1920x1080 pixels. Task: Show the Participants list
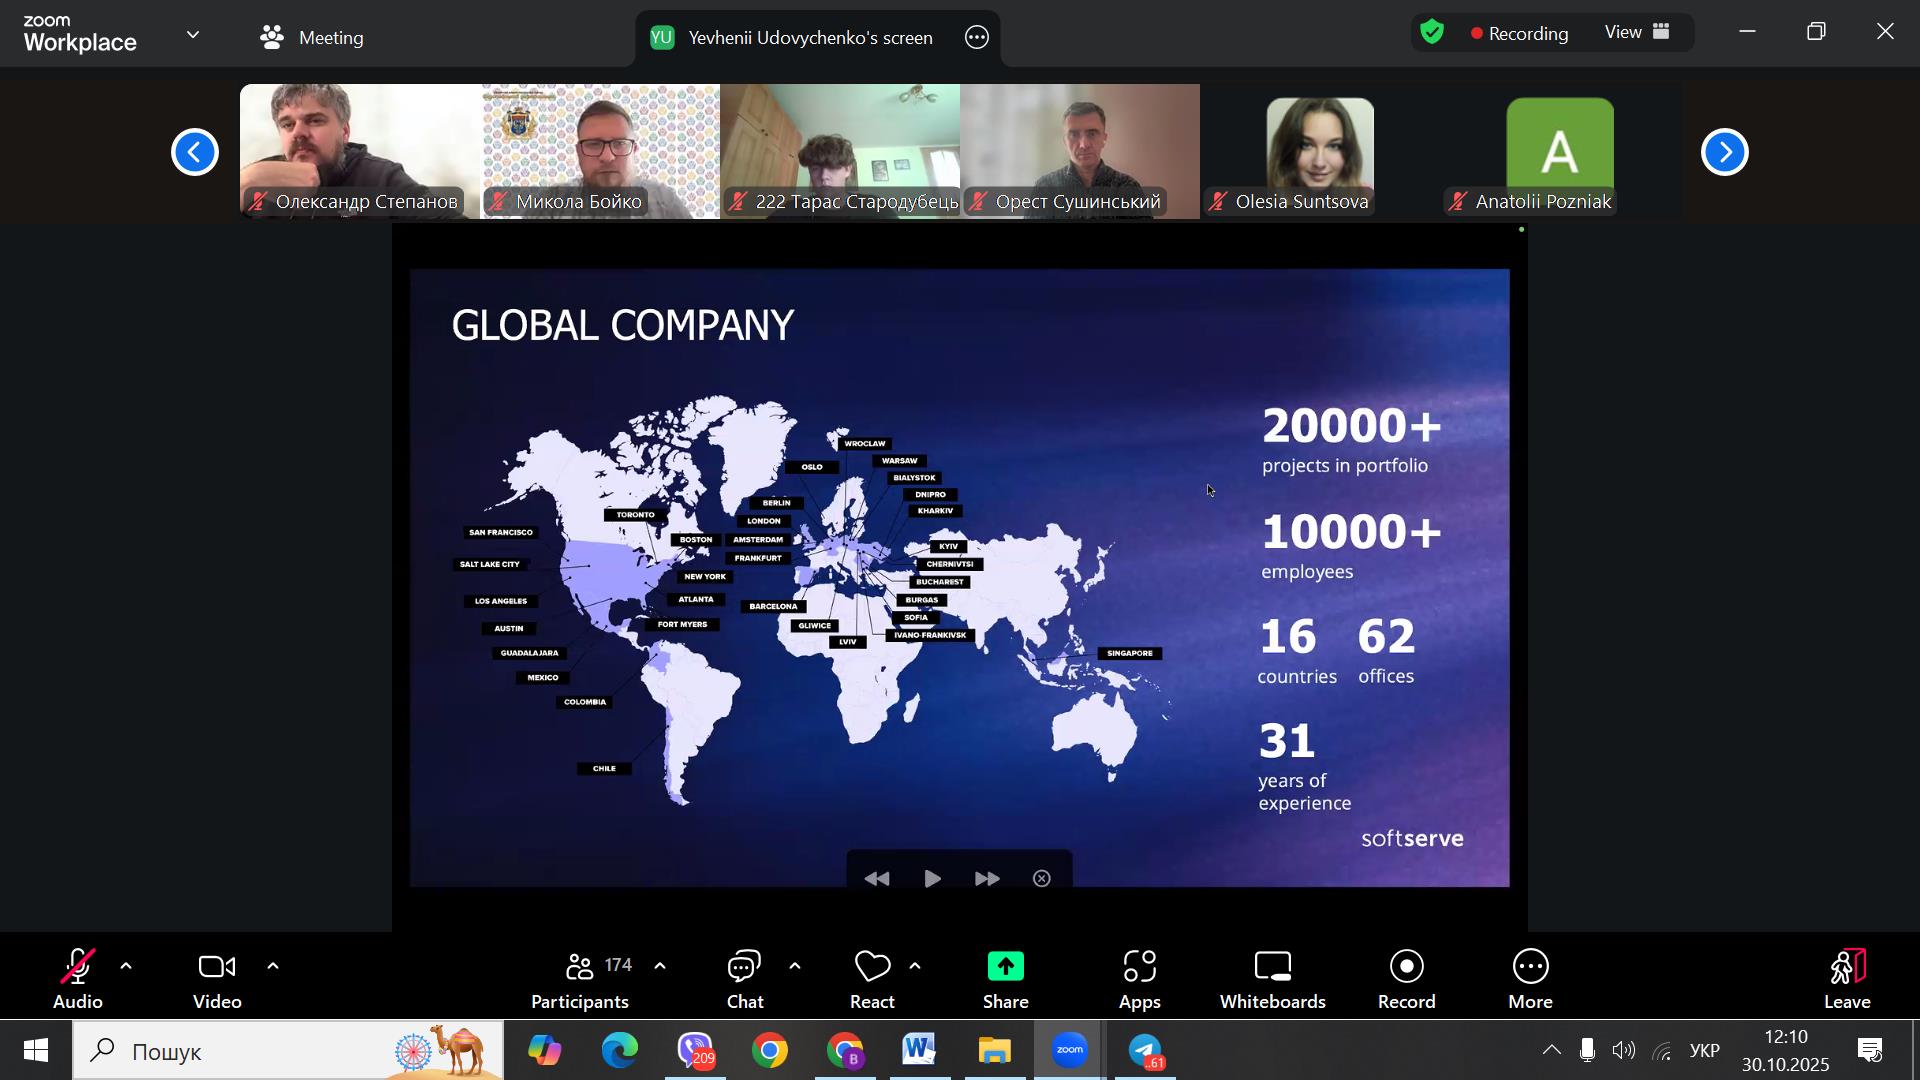[581, 979]
